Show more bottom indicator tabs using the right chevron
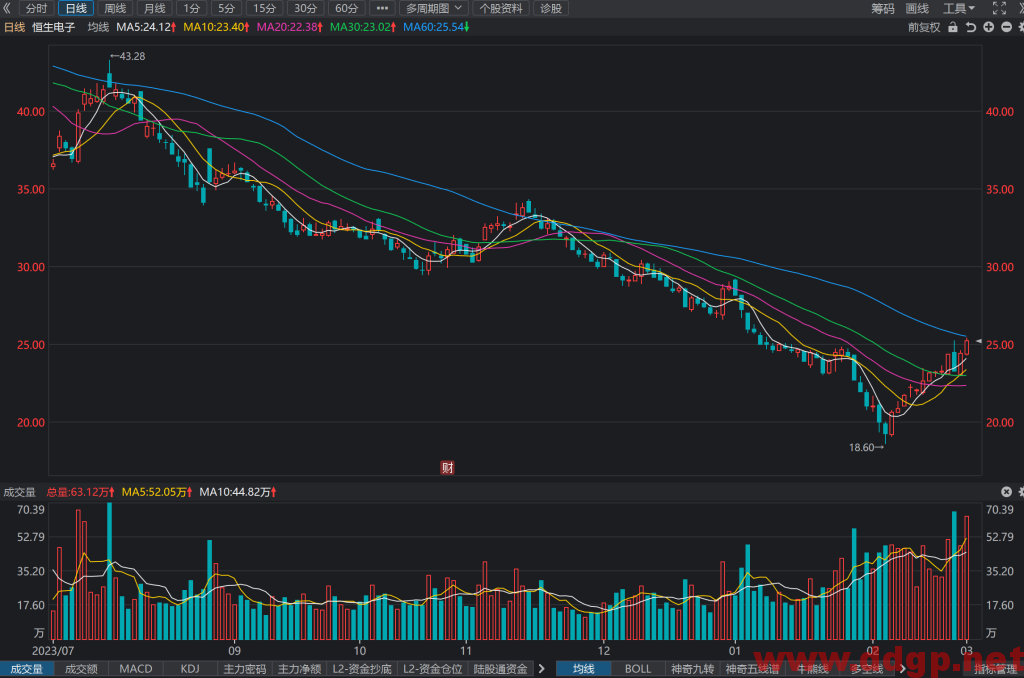The image size is (1024, 678). 541,669
